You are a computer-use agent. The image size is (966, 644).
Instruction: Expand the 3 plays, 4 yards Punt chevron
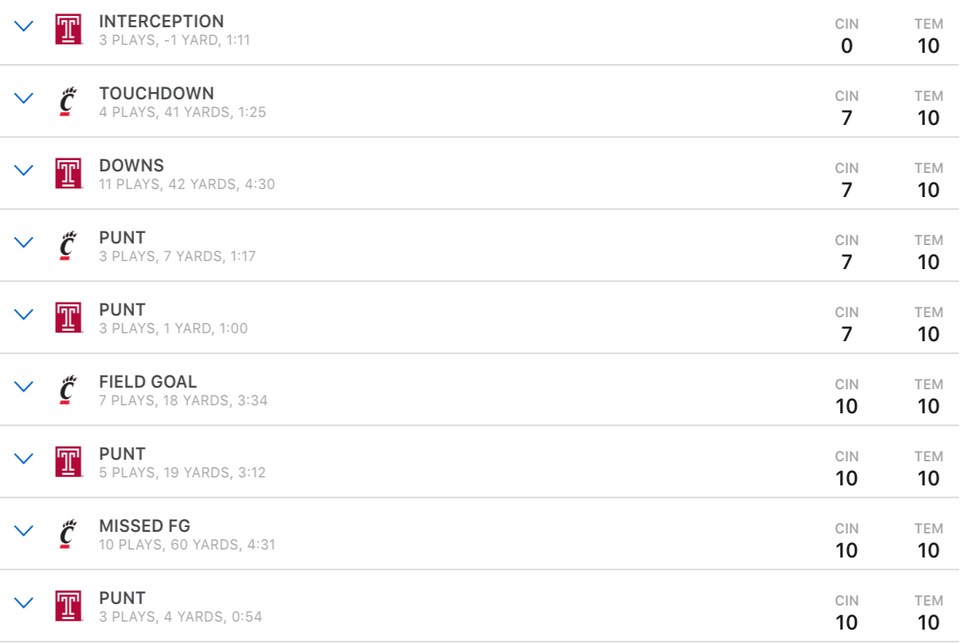point(23,603)
